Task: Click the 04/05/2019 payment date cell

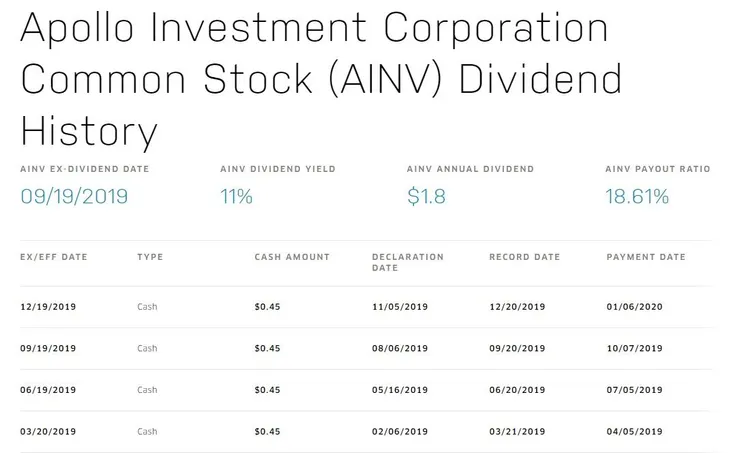Action: pos(634,432)
